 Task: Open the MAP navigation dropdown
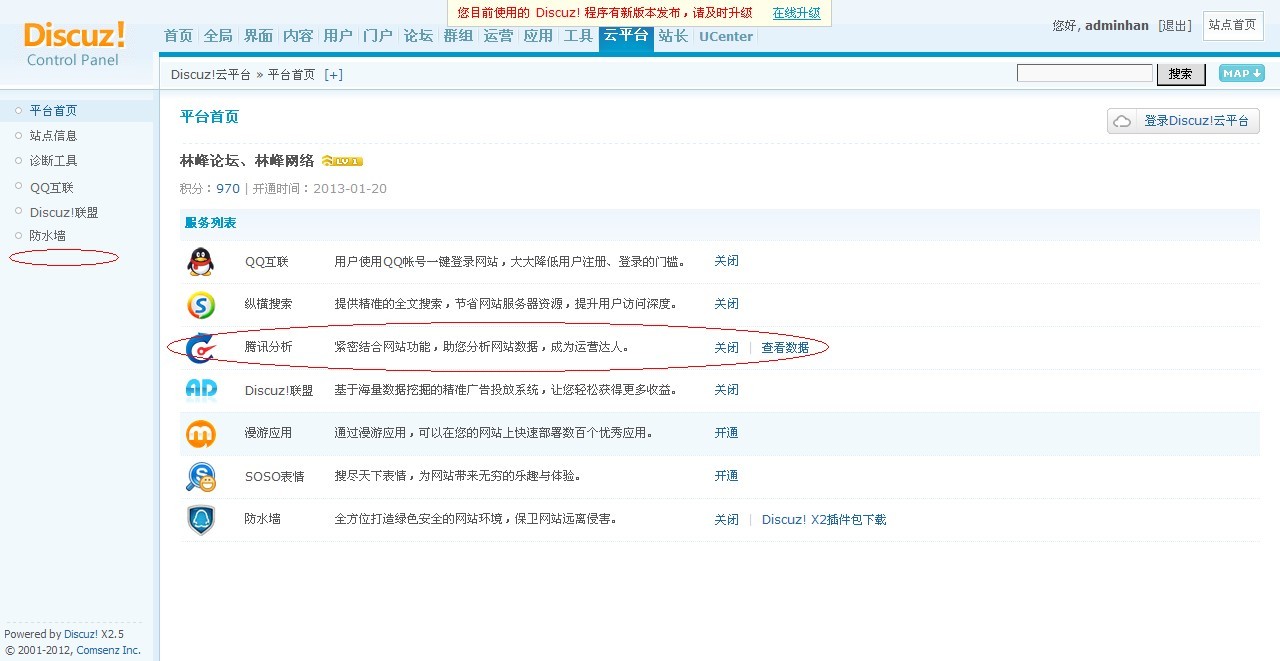point(1241,73)
